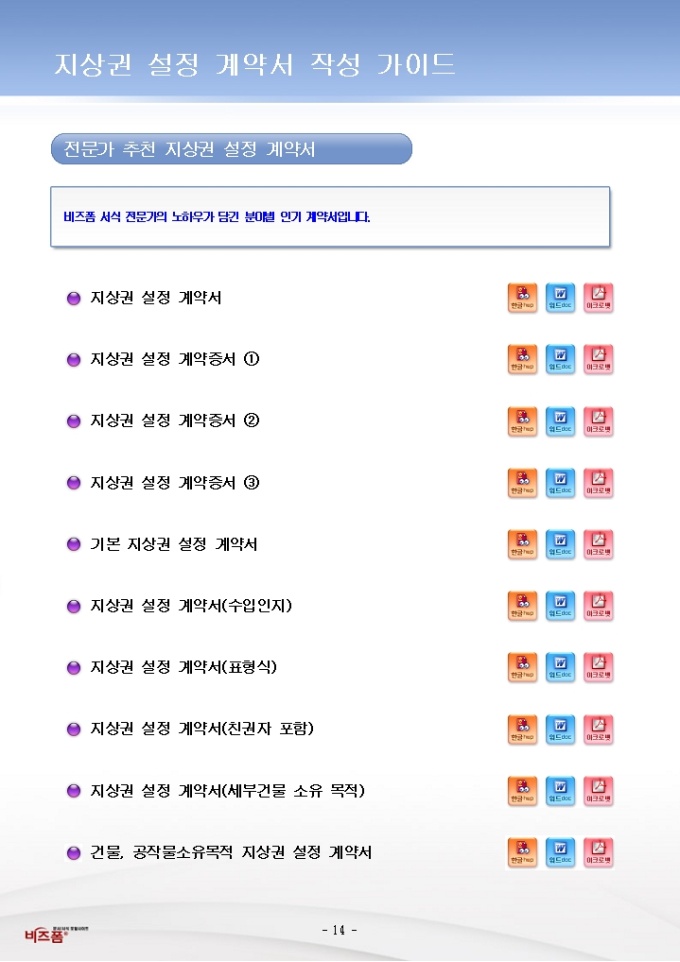680x962 pixels.
Task: Download 워드 doc for 기본 지상권 설정 계약서
Action: pos(560,544)
